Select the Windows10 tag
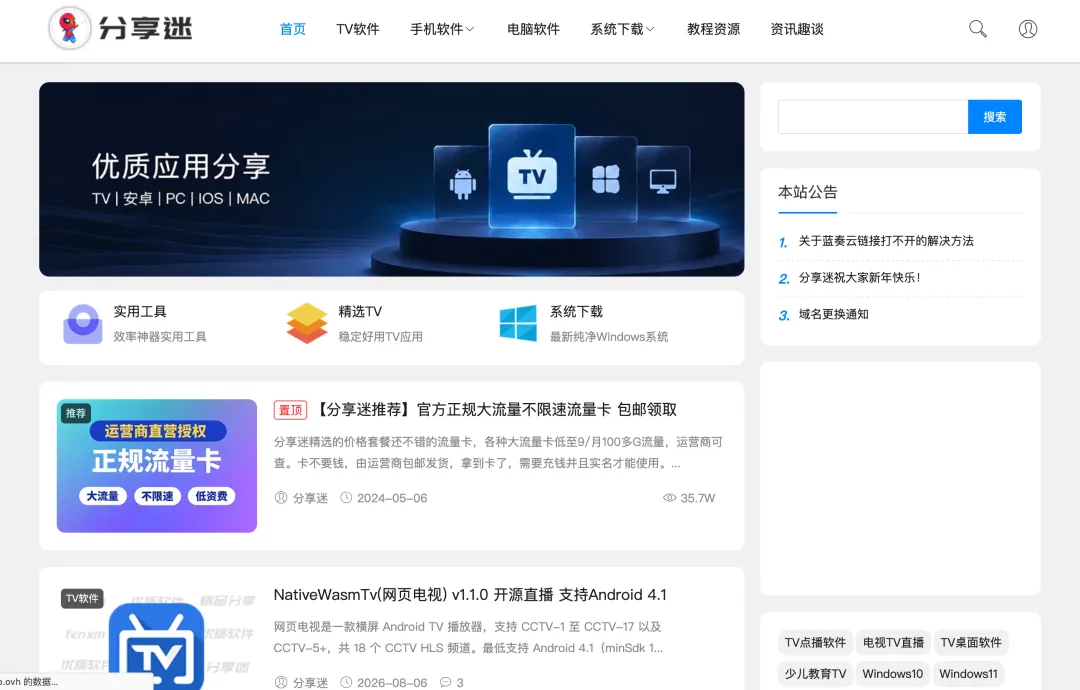The height and width of the screenshot is (690, 1080). pyautogui.click(x=893, y=673)
